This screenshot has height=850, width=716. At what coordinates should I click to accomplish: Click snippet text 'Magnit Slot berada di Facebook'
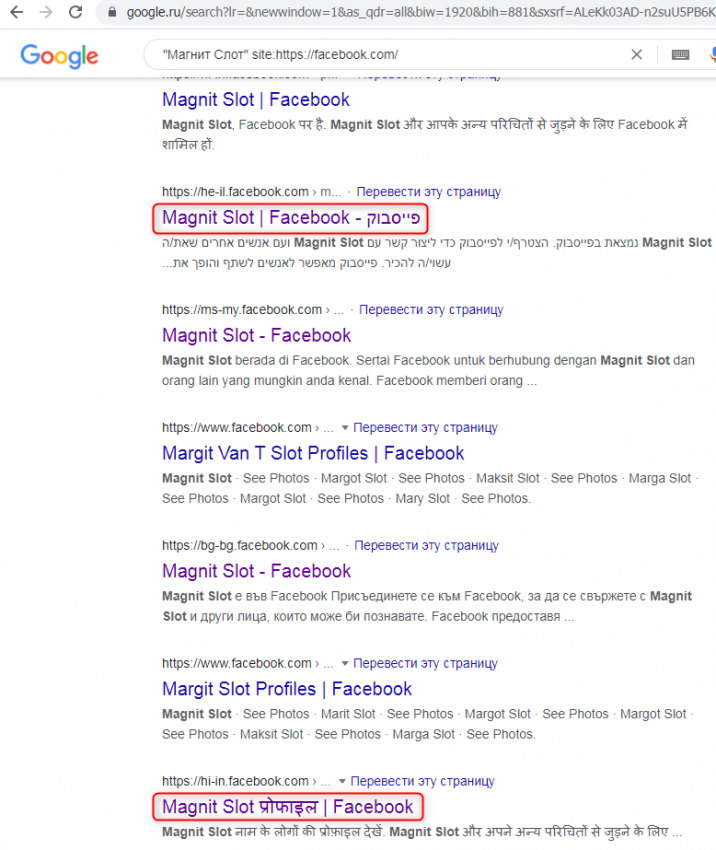point(256,360)
